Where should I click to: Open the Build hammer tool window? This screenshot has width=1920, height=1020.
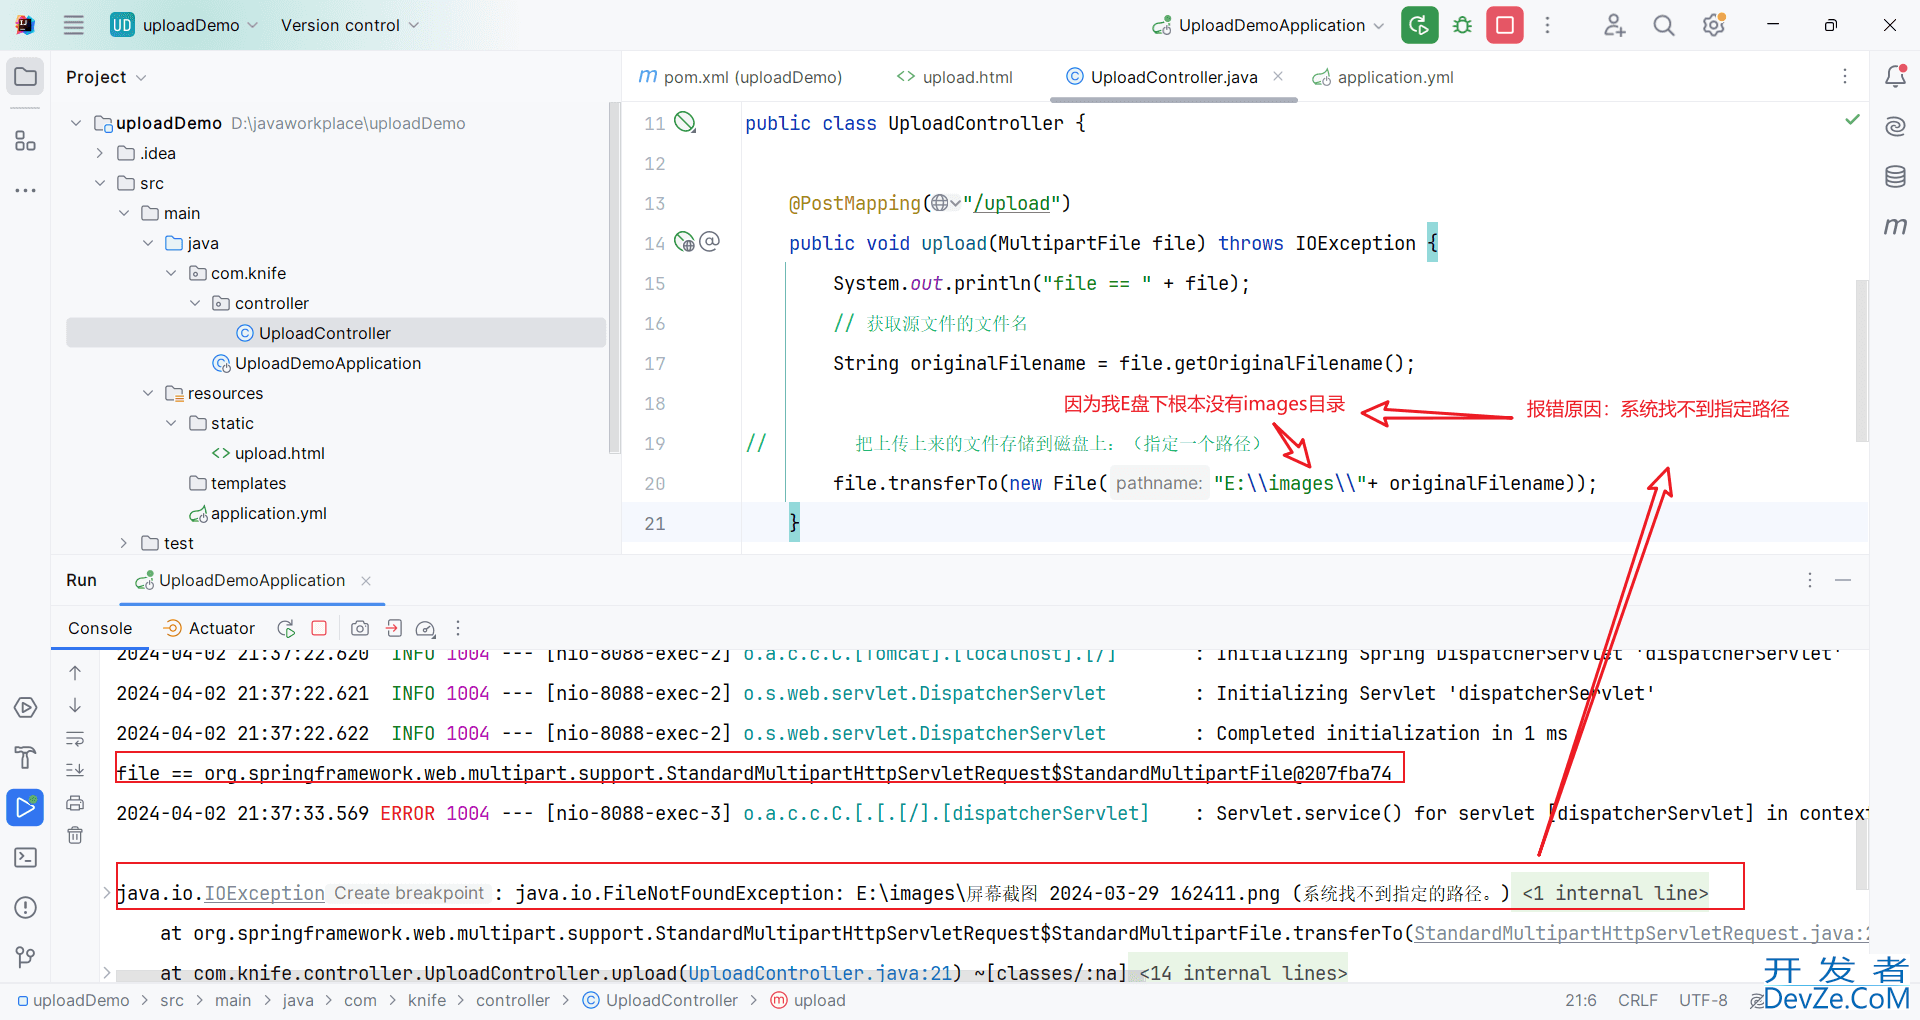click(x=26, y=757)
